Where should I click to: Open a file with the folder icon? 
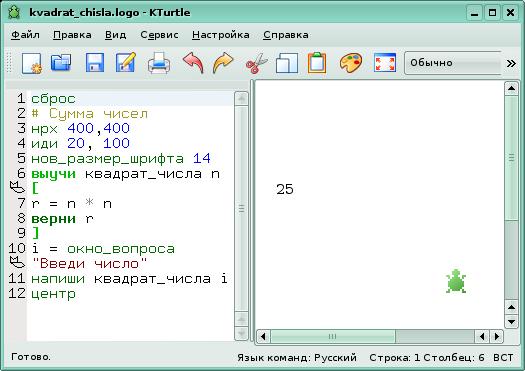(x=61, y=62)
